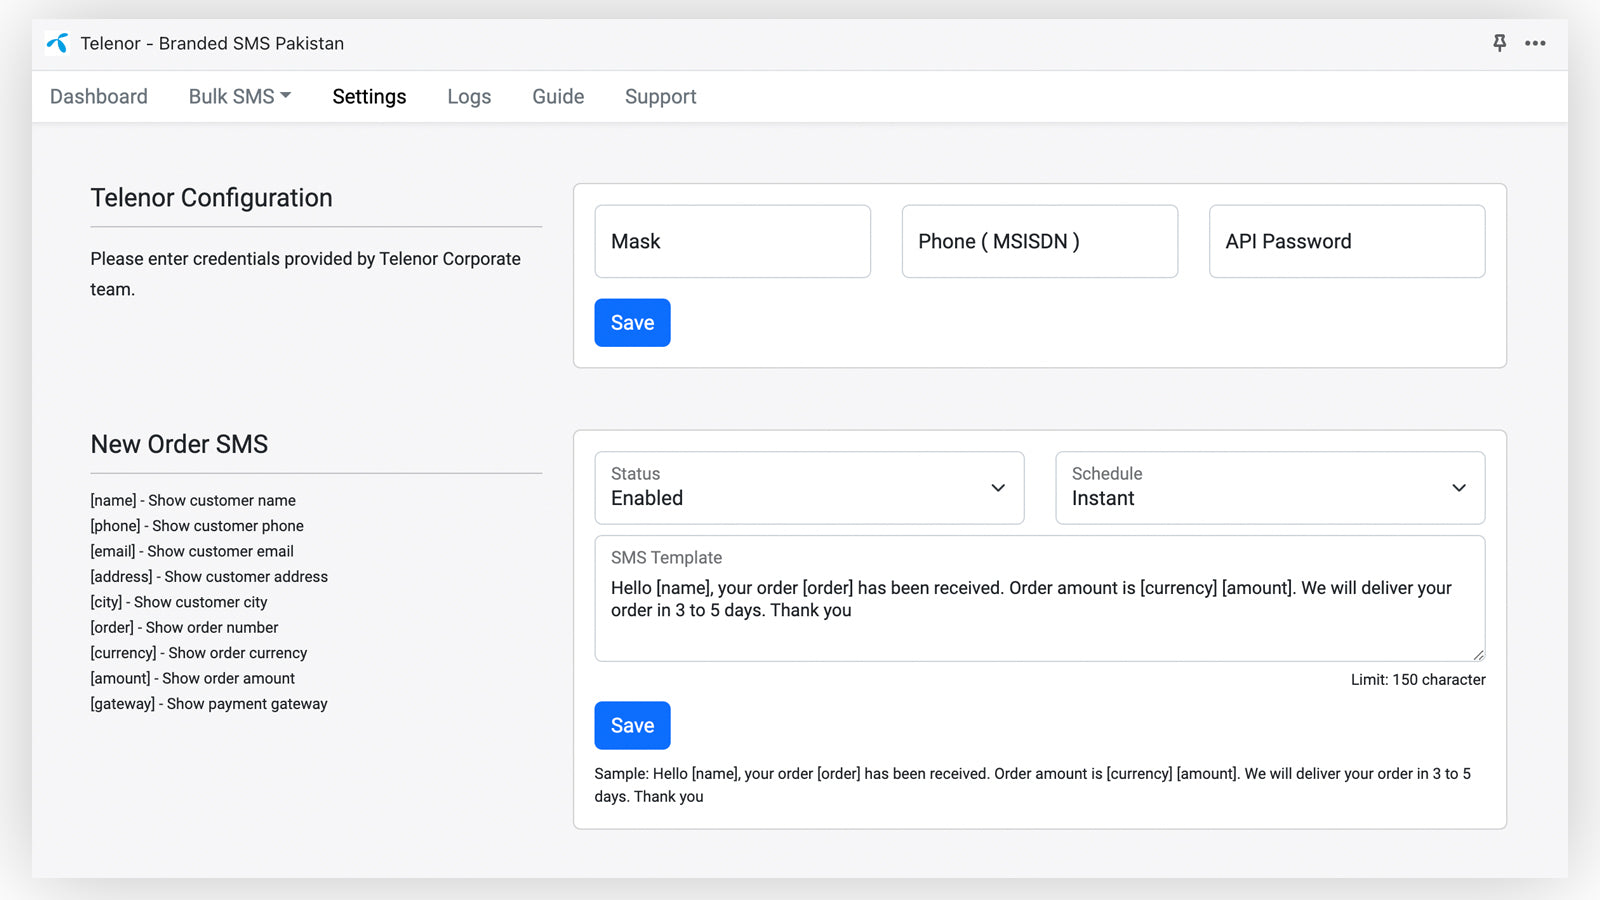The height and width of the screenshot is (900, 1600).
Task: Navigate to the Support tab
Action: coord(660,97)
